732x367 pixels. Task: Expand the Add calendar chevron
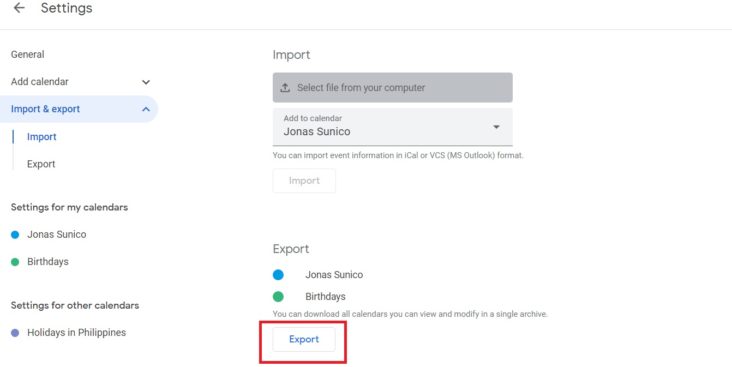tap(146, 82)
